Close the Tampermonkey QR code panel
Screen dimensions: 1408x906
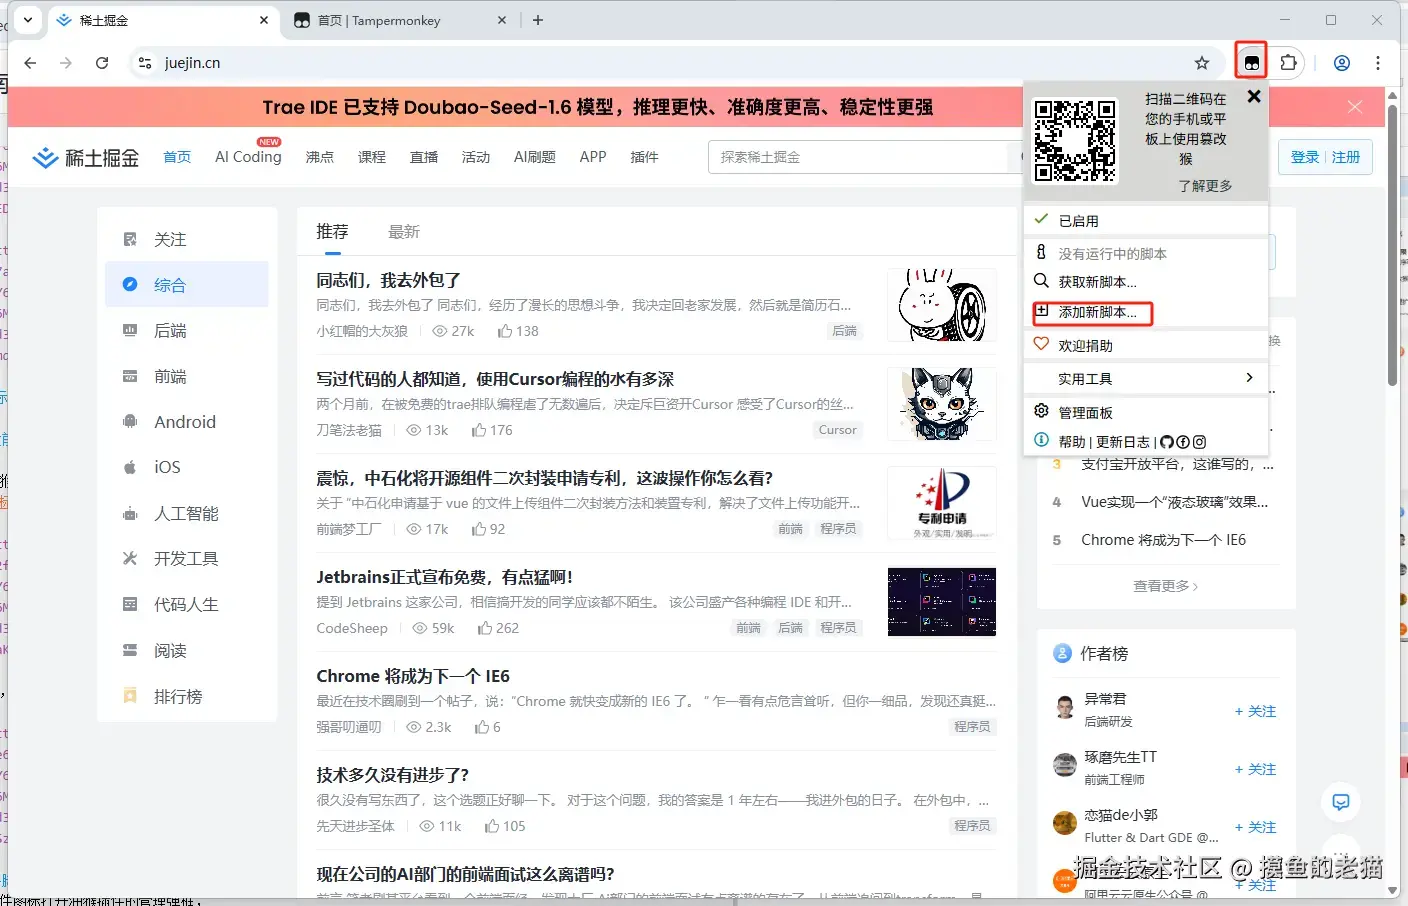point(1254,97)
